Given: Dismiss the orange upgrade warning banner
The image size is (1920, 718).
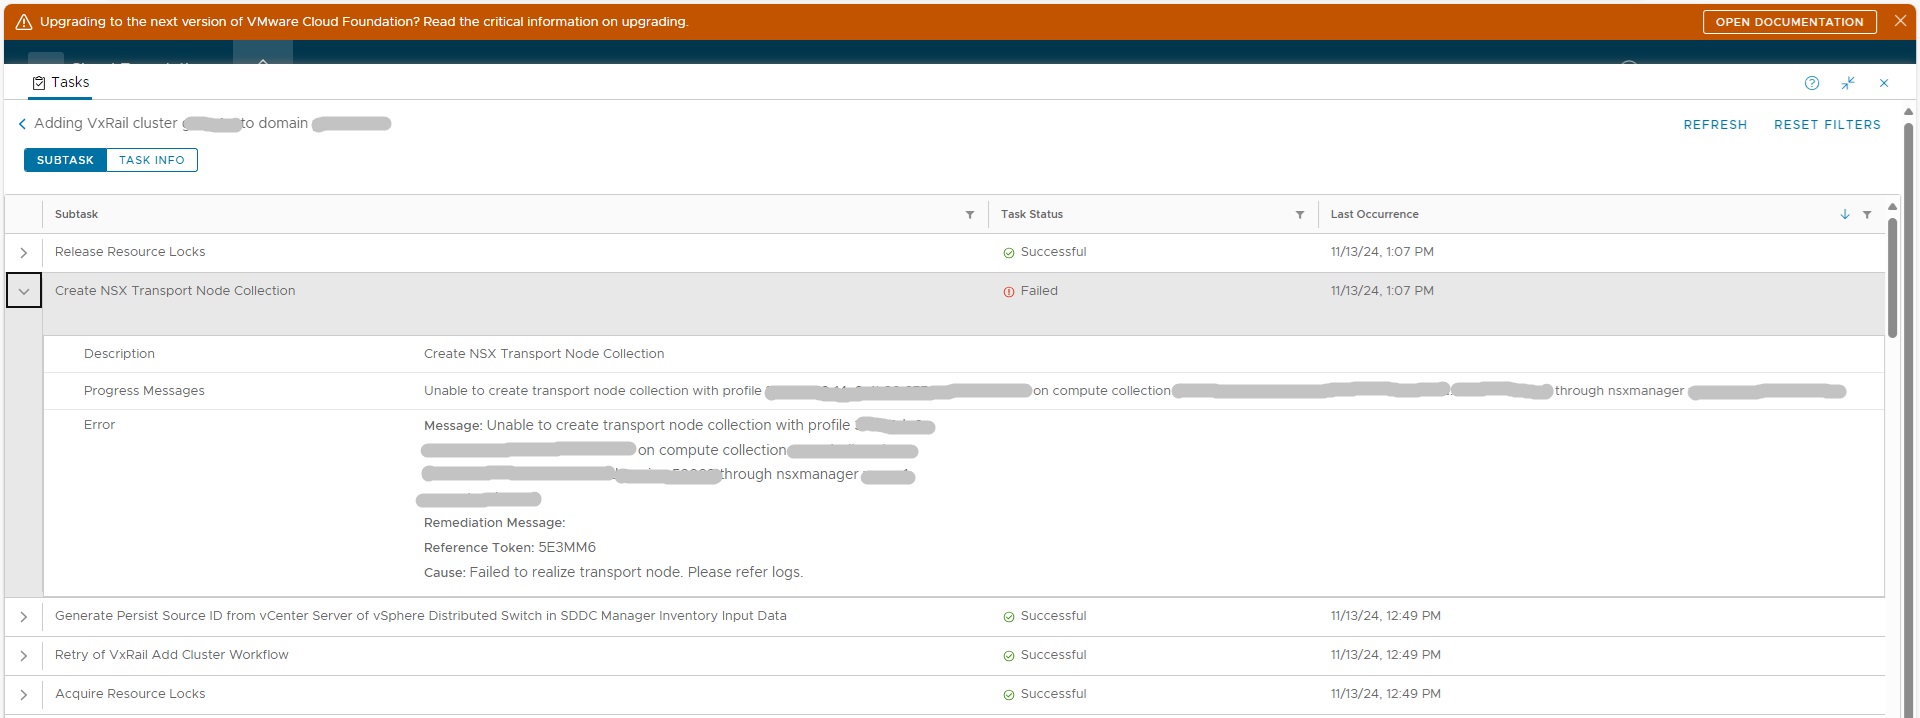Looking at the screenshot, I should tap(1900, 21).
